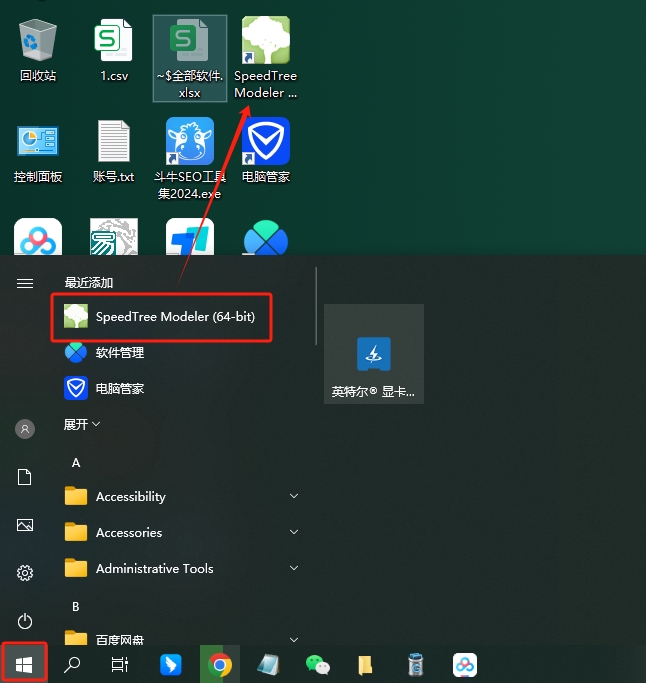The height and width of the screenshot is (683, 646).
Task: Open Task View on the taskbar
Action: (x=120, y=665)
